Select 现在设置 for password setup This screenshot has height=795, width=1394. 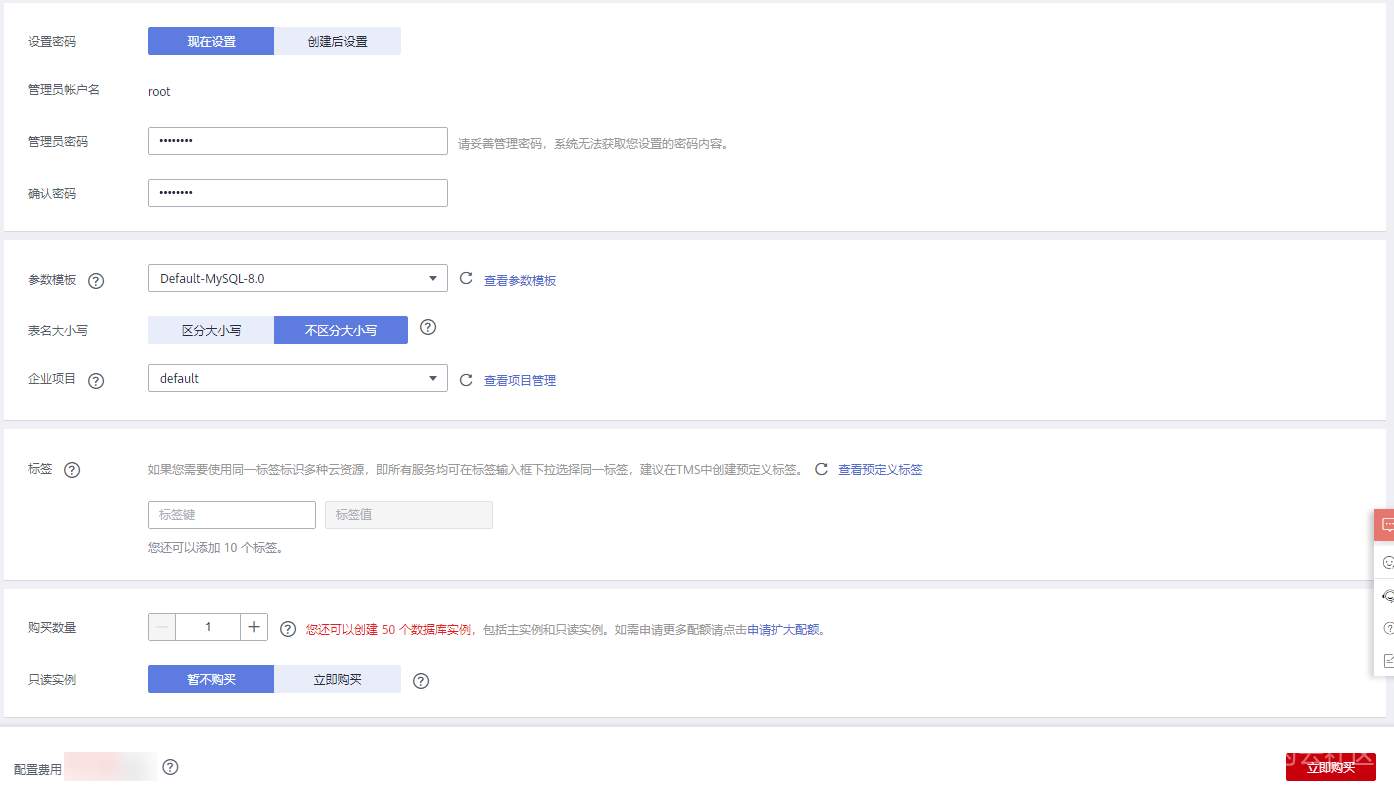tap(211, 41)
